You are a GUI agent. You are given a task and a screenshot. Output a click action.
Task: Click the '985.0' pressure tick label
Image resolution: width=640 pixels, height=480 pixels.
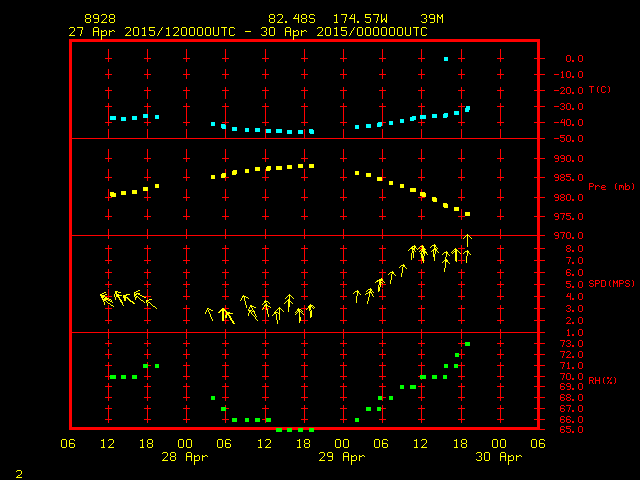click(569, 178)
